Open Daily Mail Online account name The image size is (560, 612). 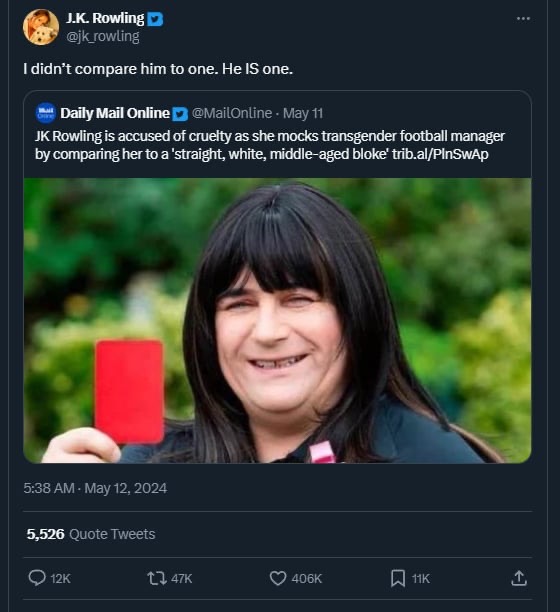115,113
